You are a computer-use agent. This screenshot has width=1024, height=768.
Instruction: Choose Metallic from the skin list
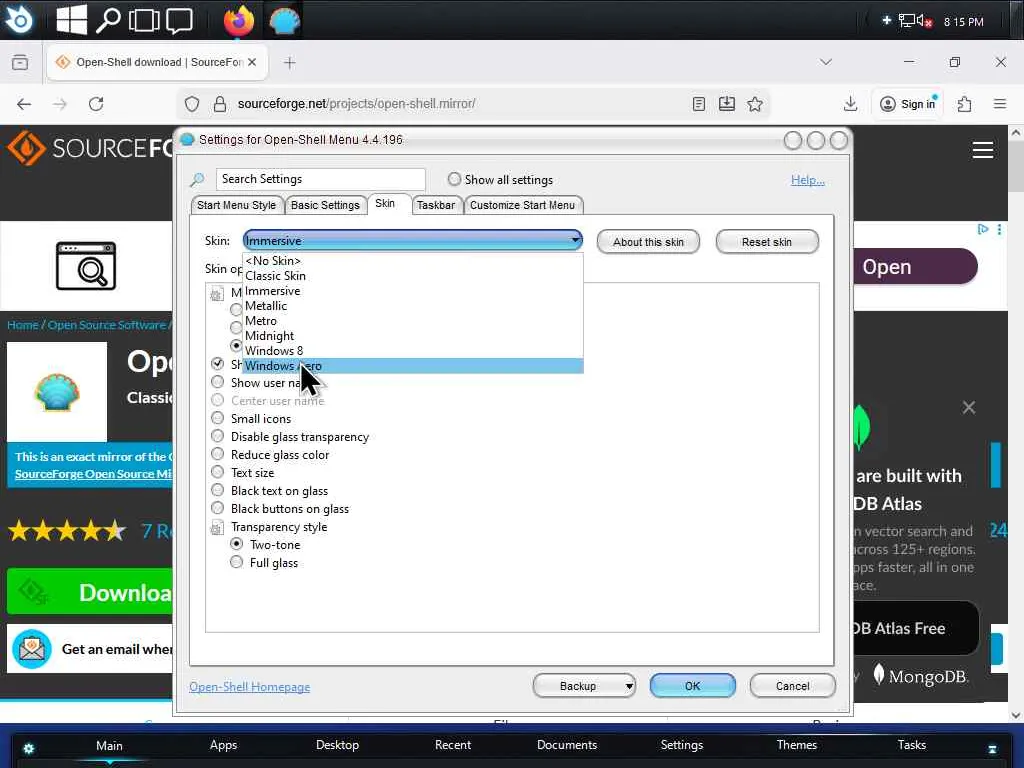[412, 306]
